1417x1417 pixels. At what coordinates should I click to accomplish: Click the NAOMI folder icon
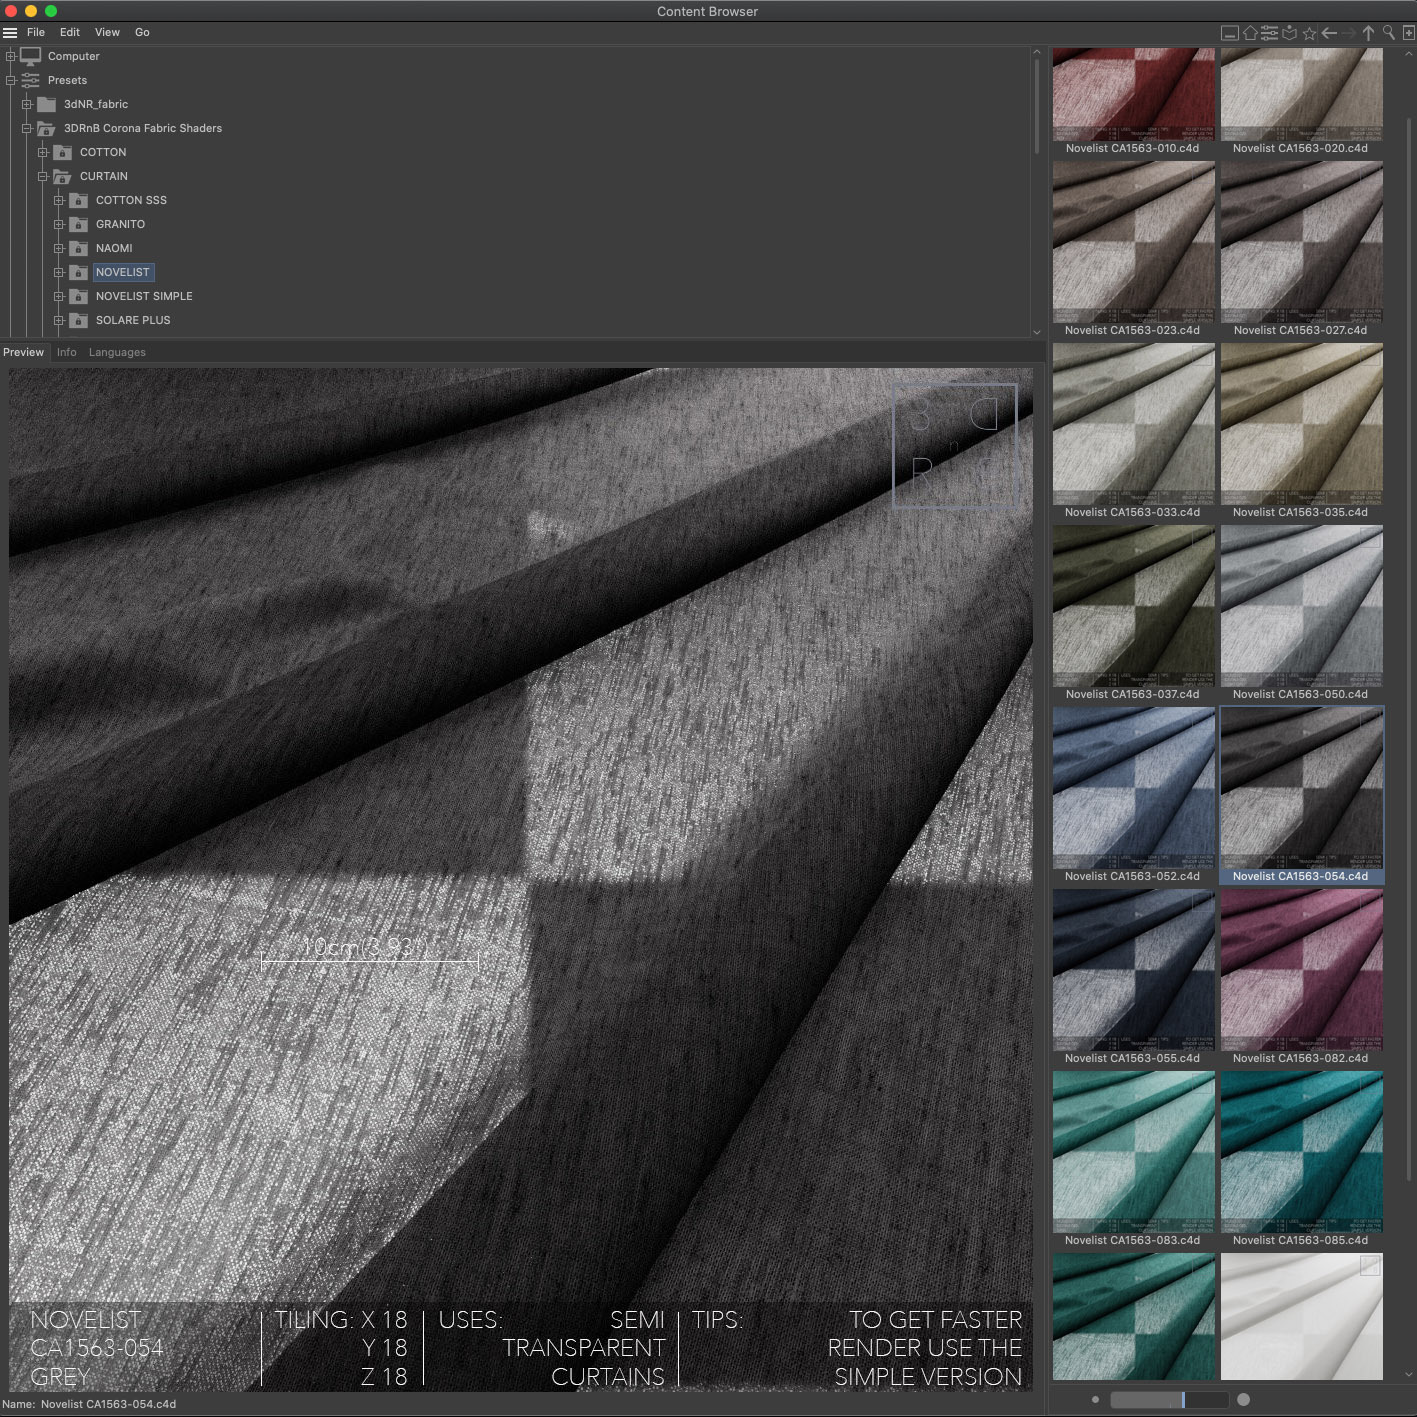[78, 249]
